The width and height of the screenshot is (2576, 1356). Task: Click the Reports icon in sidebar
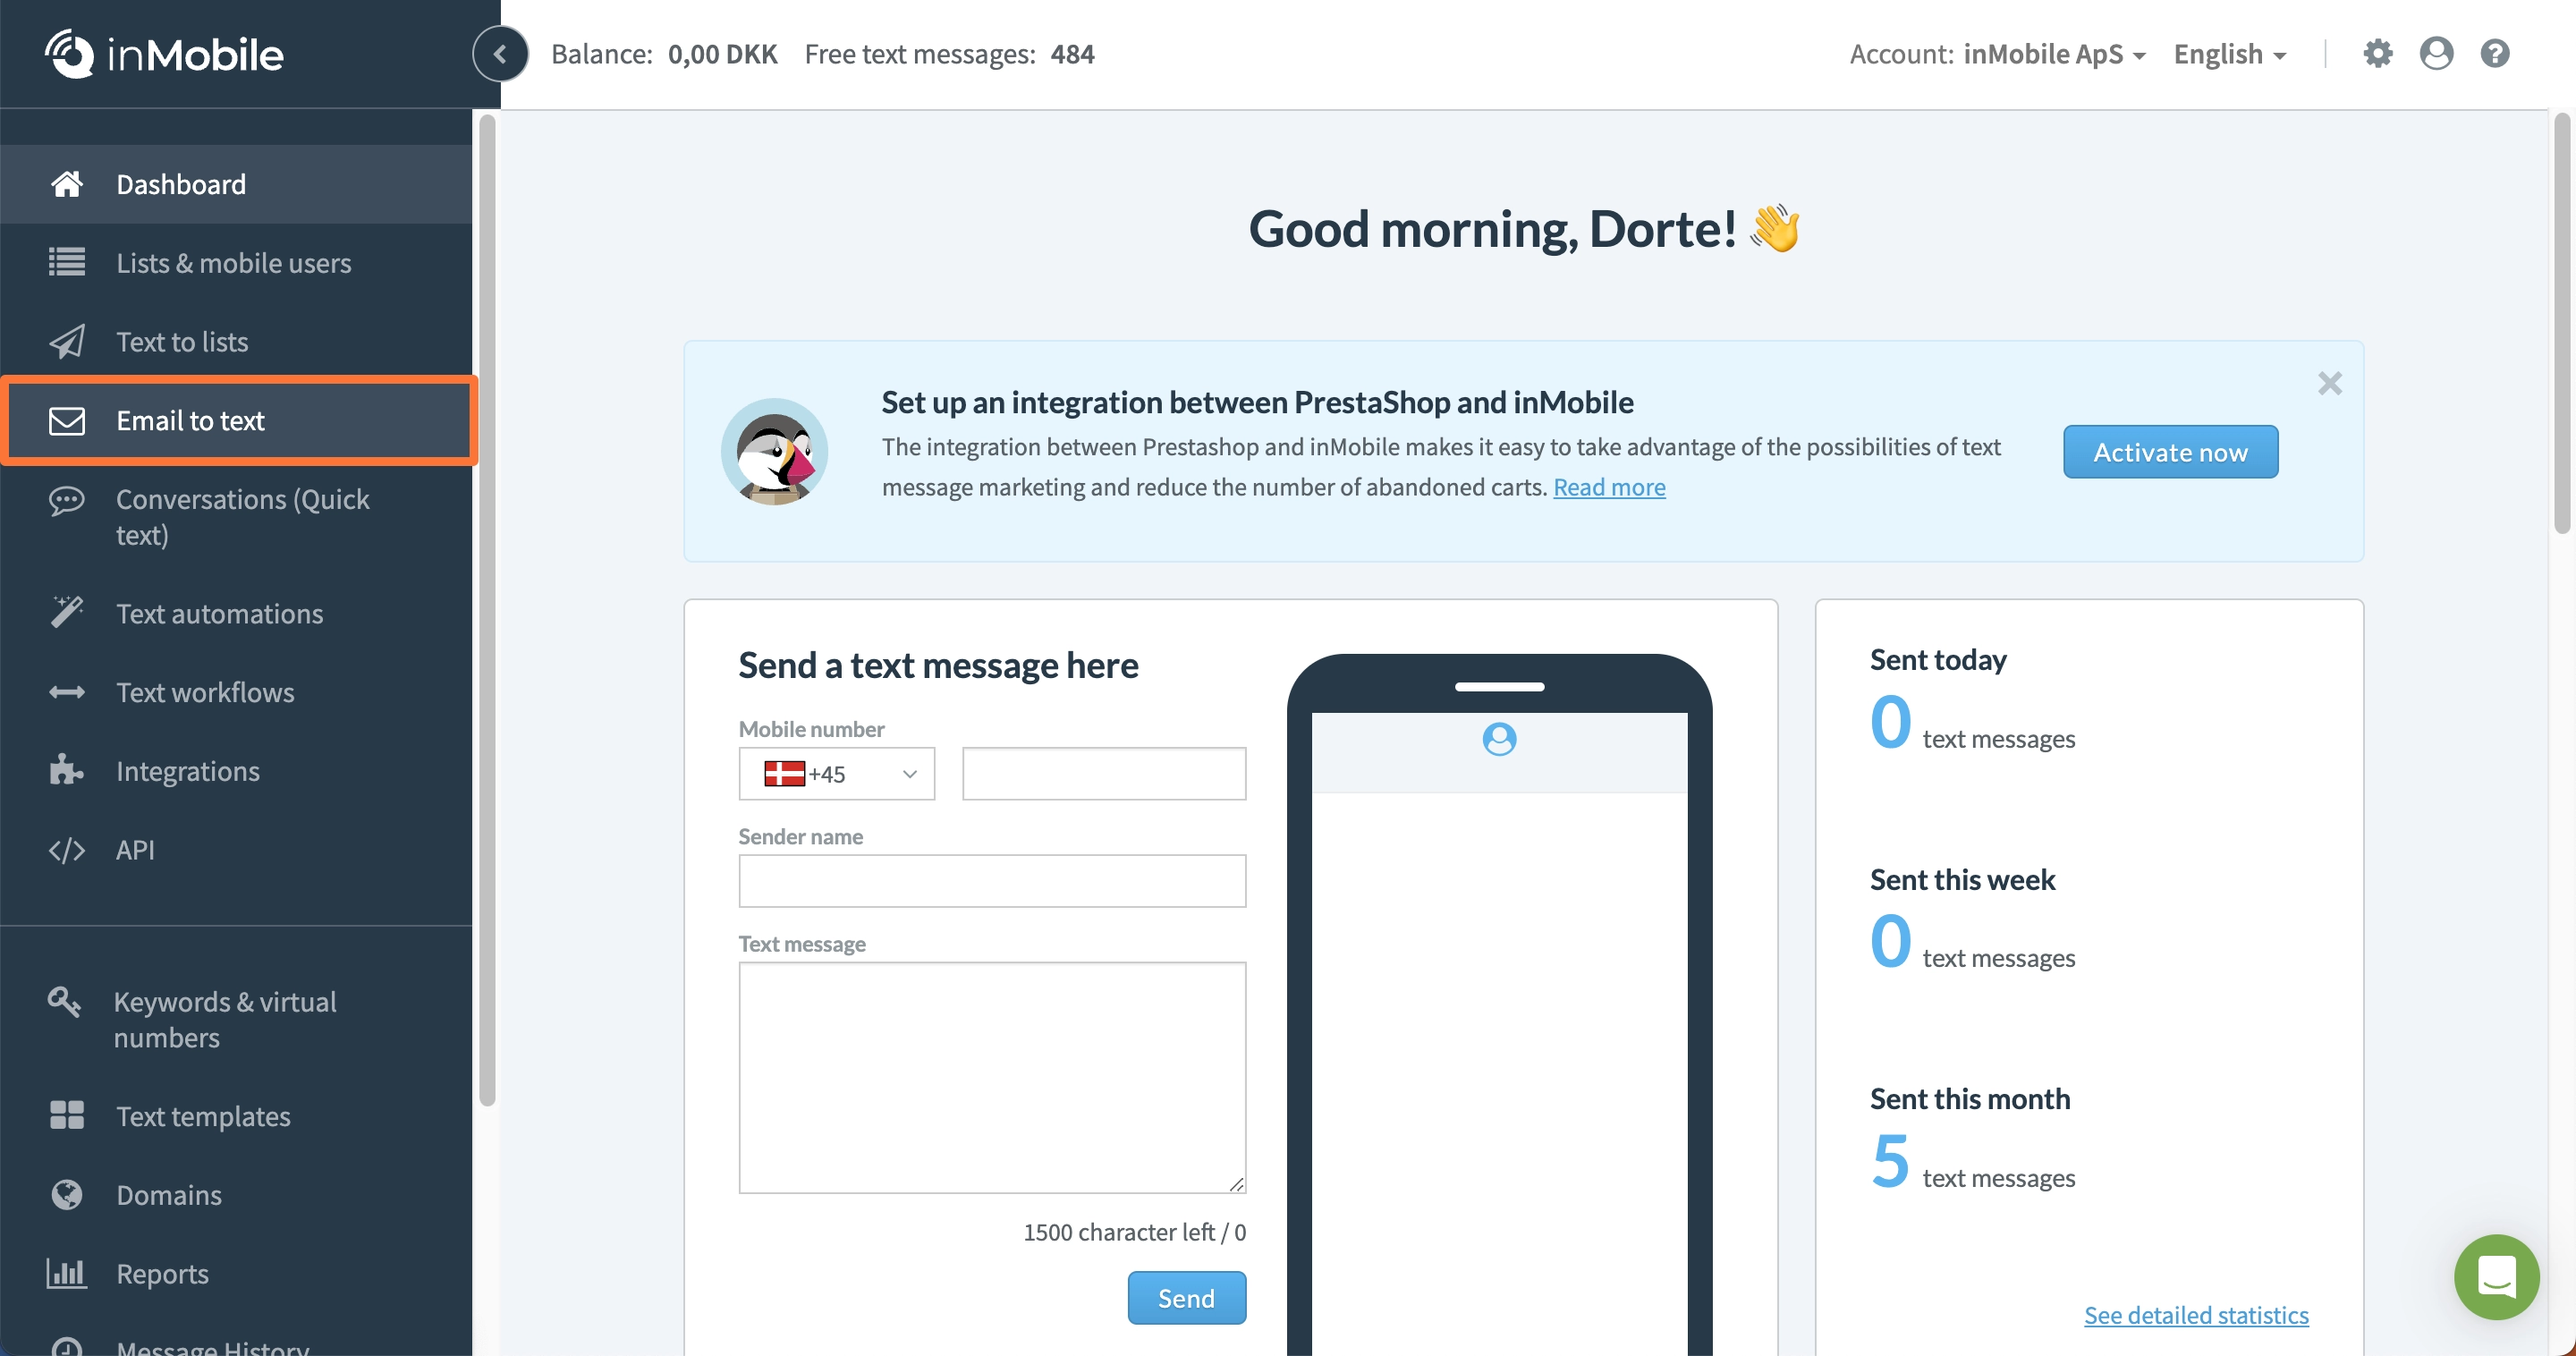coord(70,1273)
